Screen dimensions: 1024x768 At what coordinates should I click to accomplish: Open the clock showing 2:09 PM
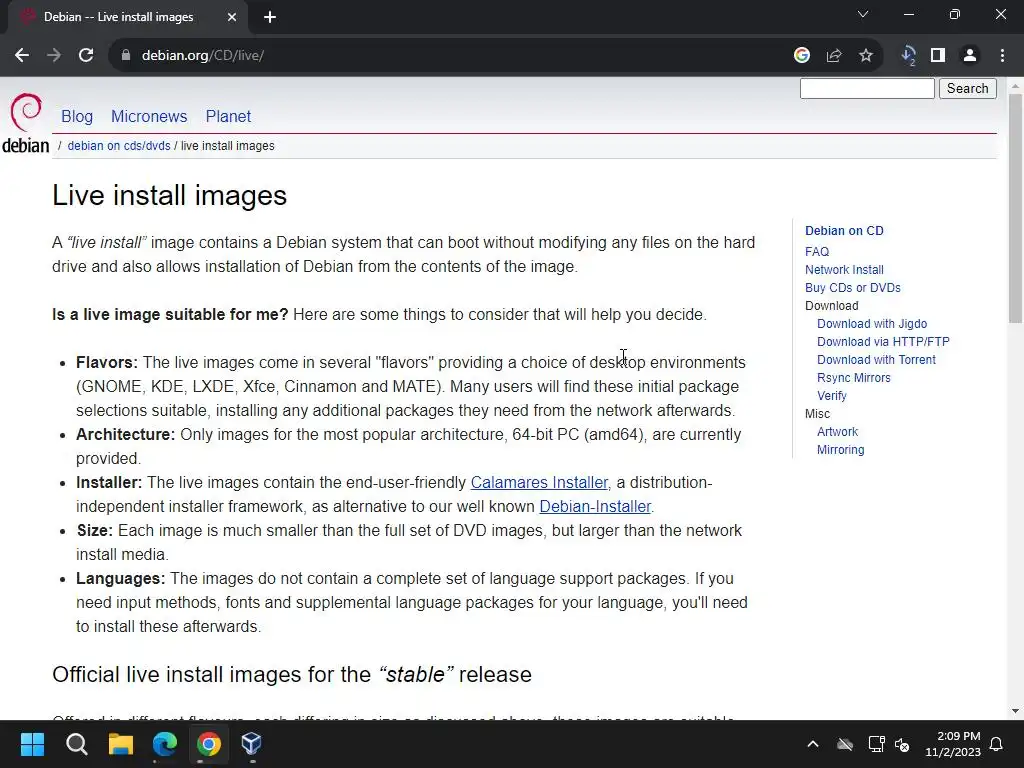pyautogui.click(x=953, y=744)
